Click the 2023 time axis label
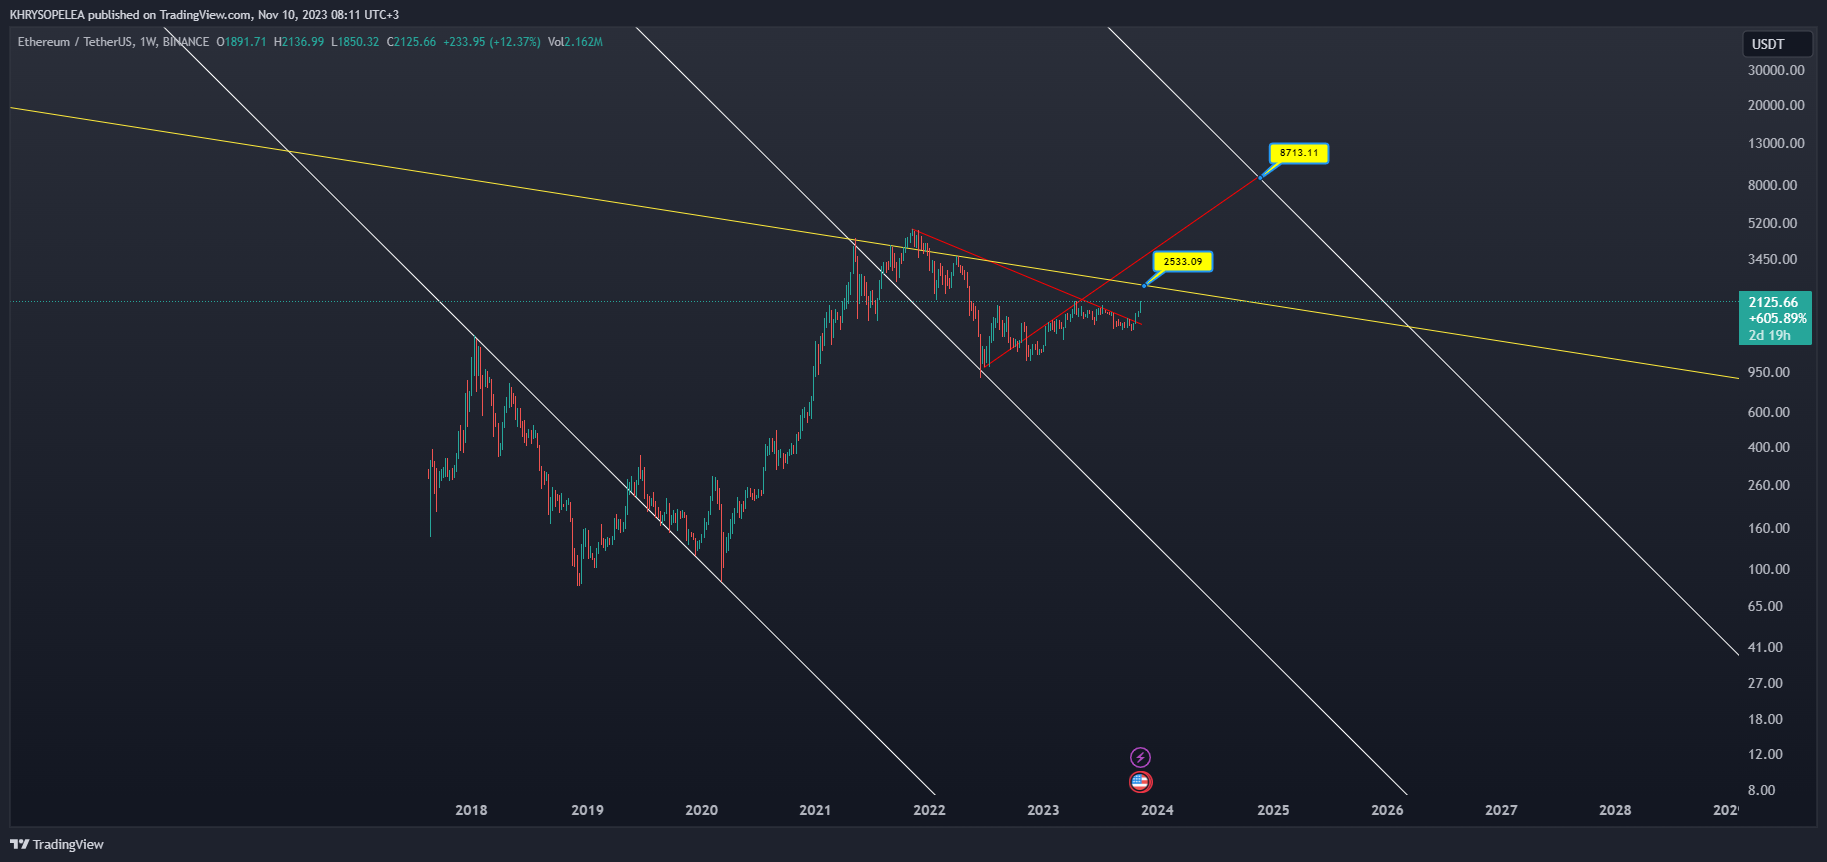Viewport: 1827px width, 862px height. (1043, 810)
